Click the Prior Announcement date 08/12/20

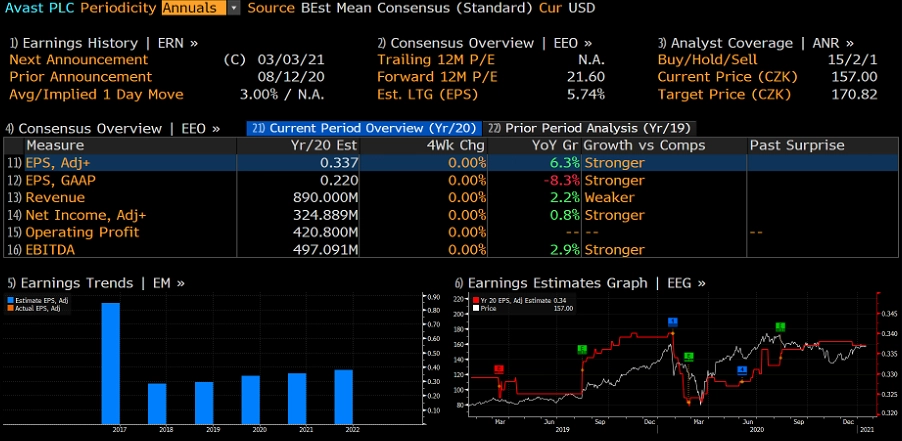click(291, 77)
